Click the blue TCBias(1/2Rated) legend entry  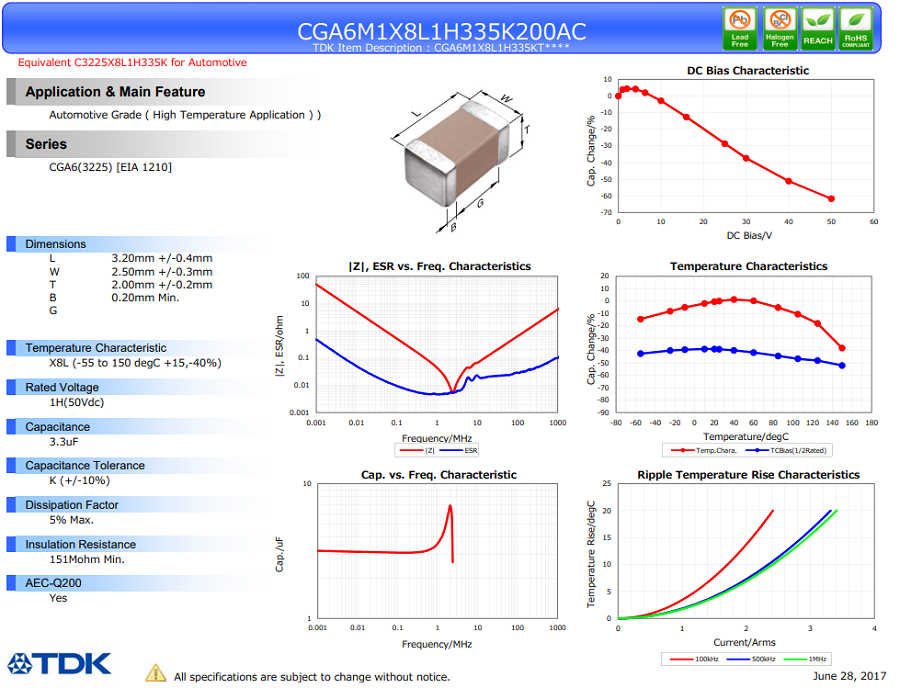(786, 450)
